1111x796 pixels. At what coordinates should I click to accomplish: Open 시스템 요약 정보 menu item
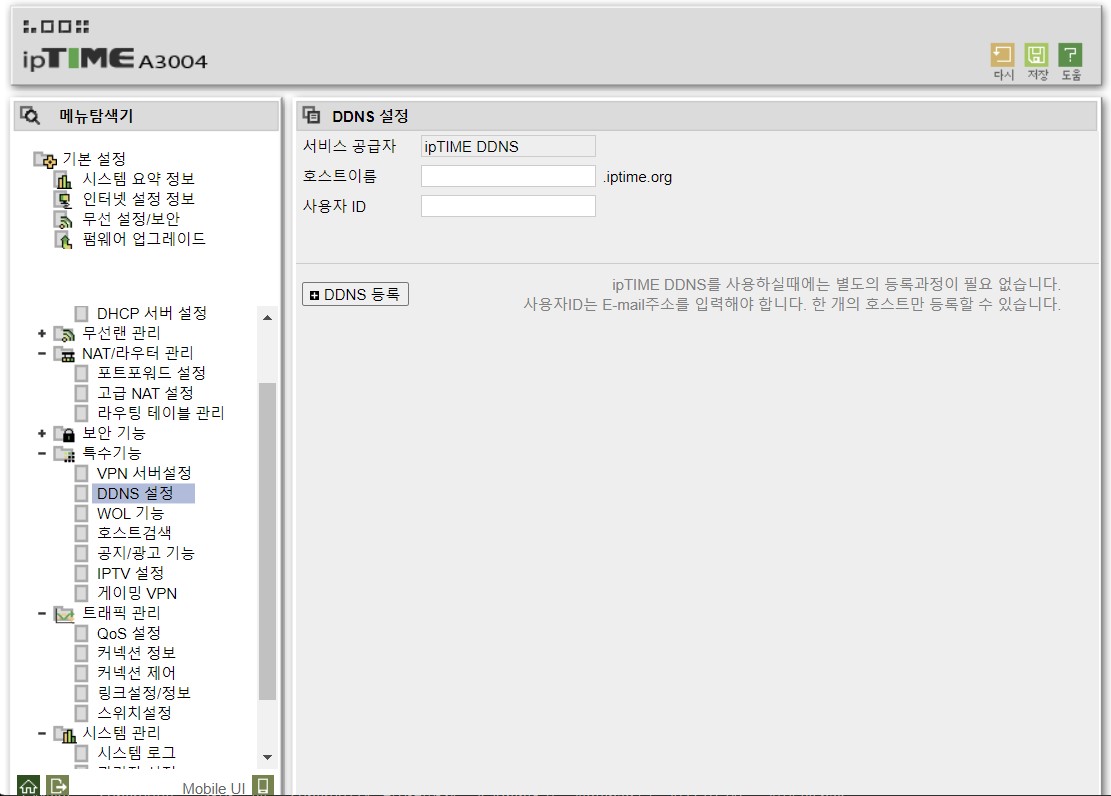coord(138,179)
